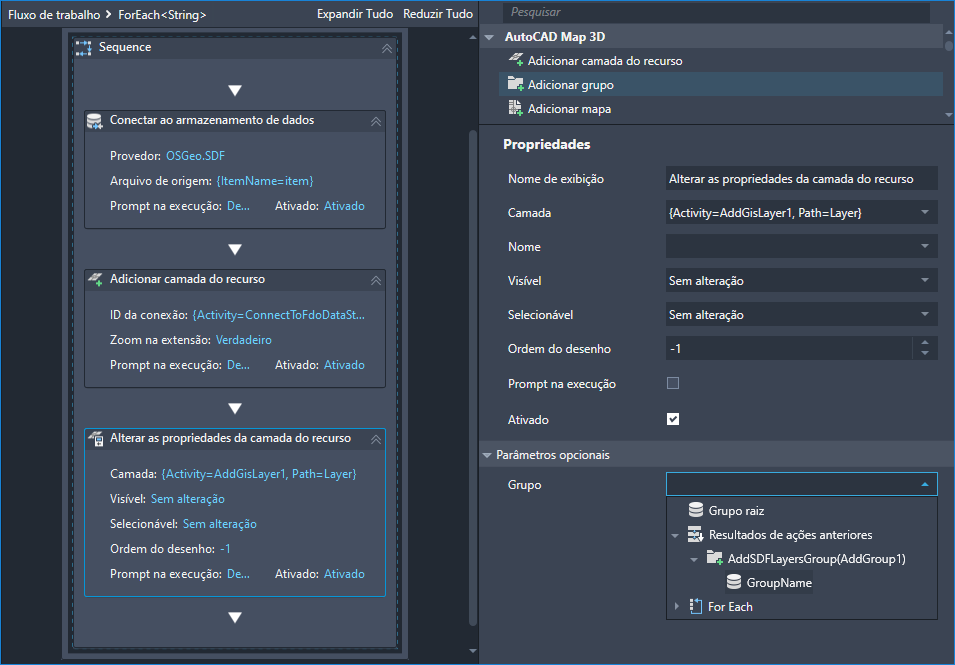Click the Sequence activity icon
Screen dimensions: 955x665
[x=83, y=48]
